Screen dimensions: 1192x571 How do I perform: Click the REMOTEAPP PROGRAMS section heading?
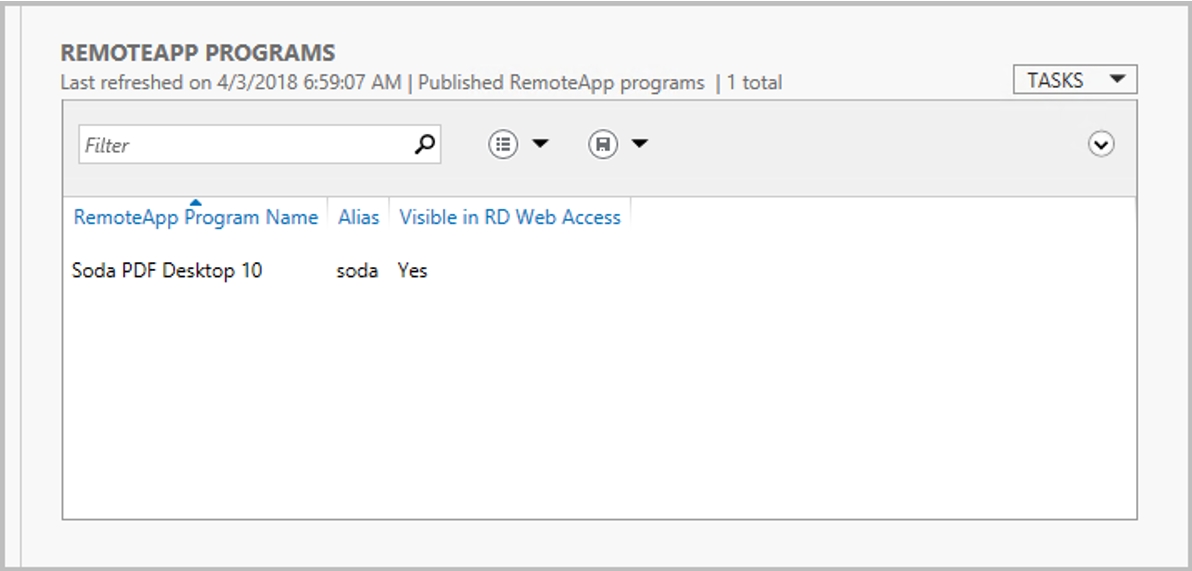198,52
